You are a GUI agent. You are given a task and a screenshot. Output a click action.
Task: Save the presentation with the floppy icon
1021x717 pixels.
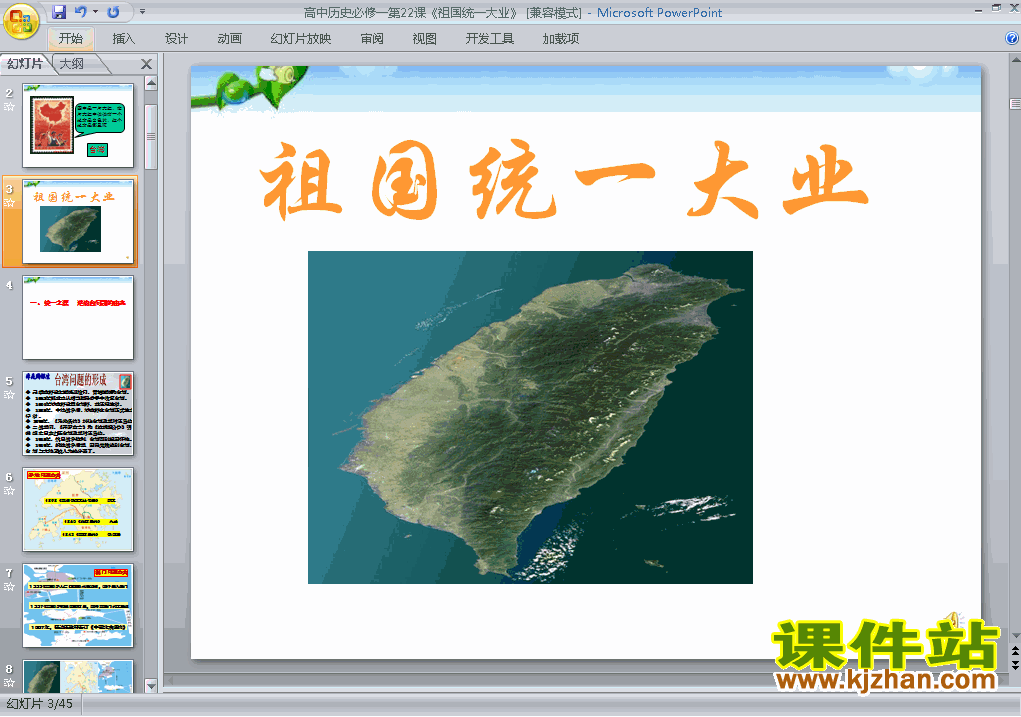point(59,12)
